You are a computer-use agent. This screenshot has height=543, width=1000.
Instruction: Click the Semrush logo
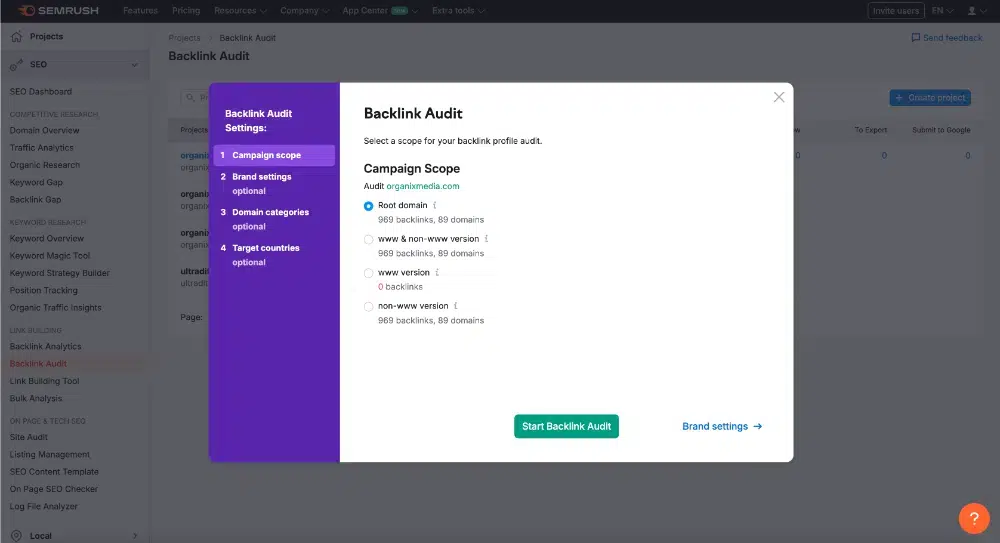tap(58, 11)
